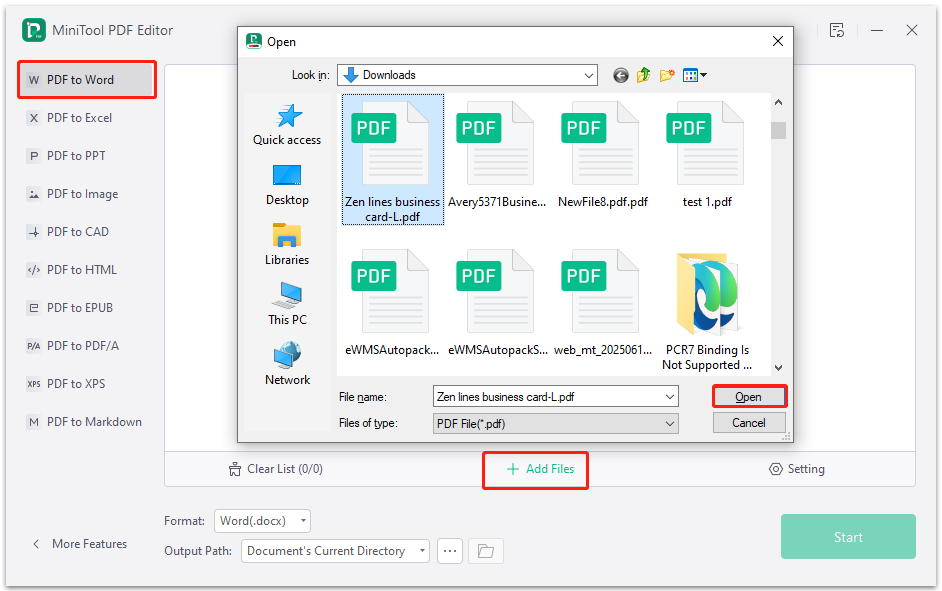Select PCR7 Binding Is Not Supported folder
Image resolution: width=942 pixels, height=591 pixels.
point(707,311)
